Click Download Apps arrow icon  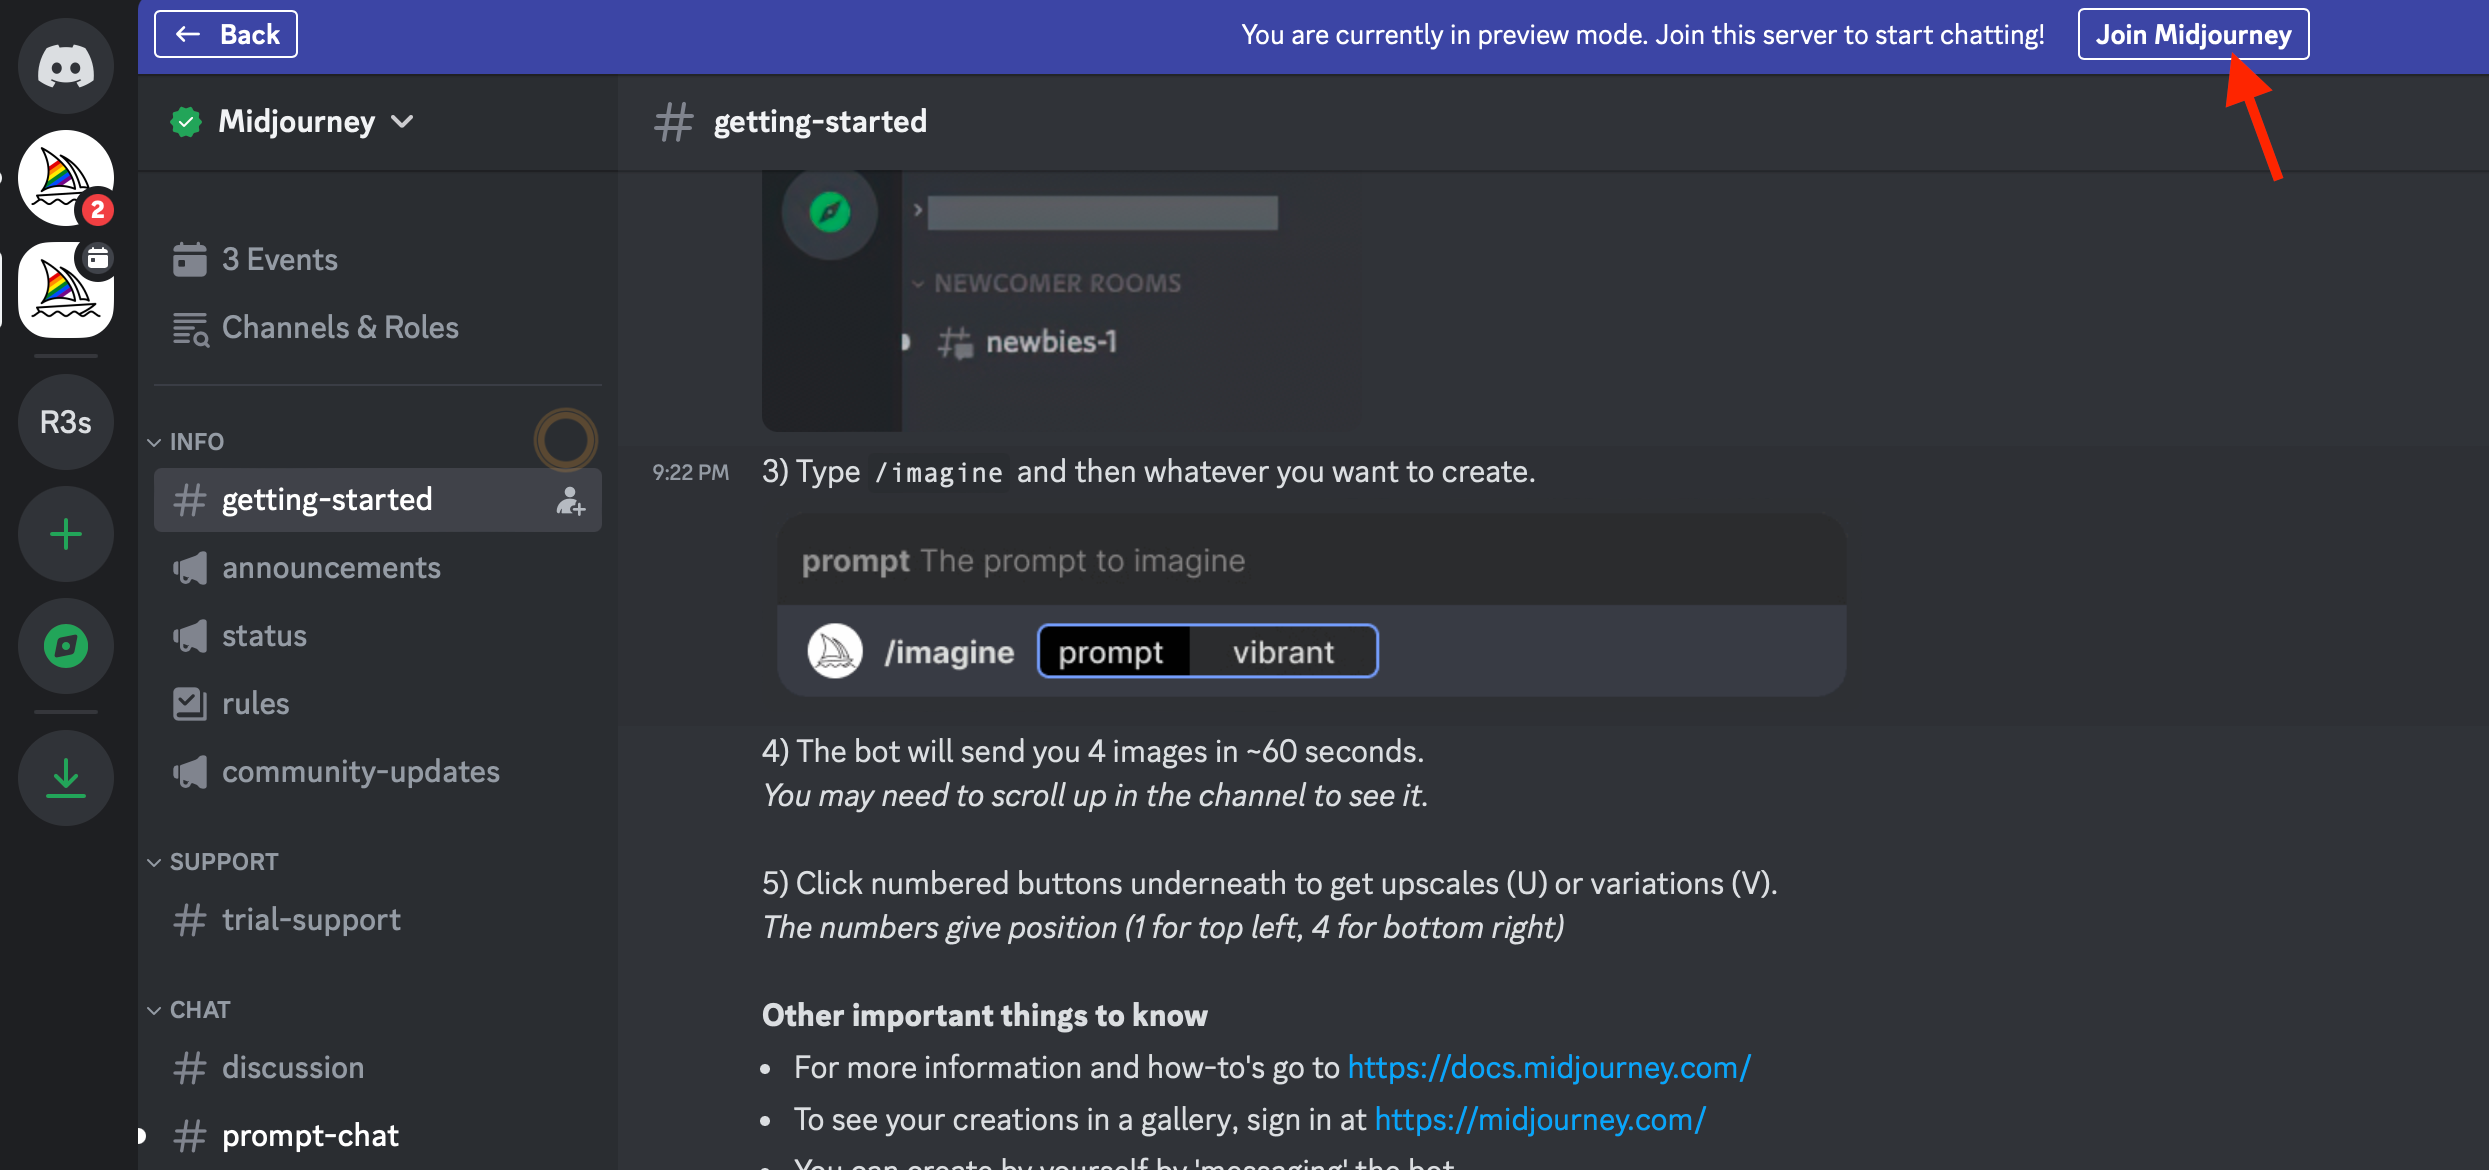coord(66,778)
